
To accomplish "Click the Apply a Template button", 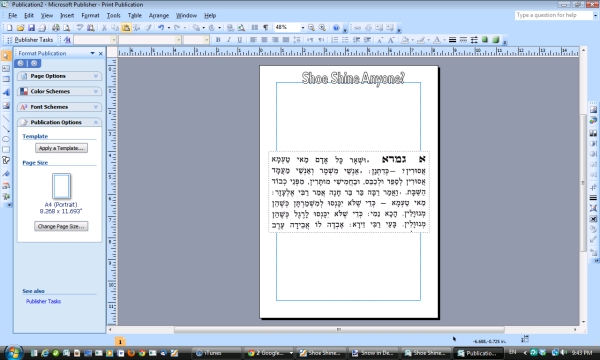I will [61, 148].
